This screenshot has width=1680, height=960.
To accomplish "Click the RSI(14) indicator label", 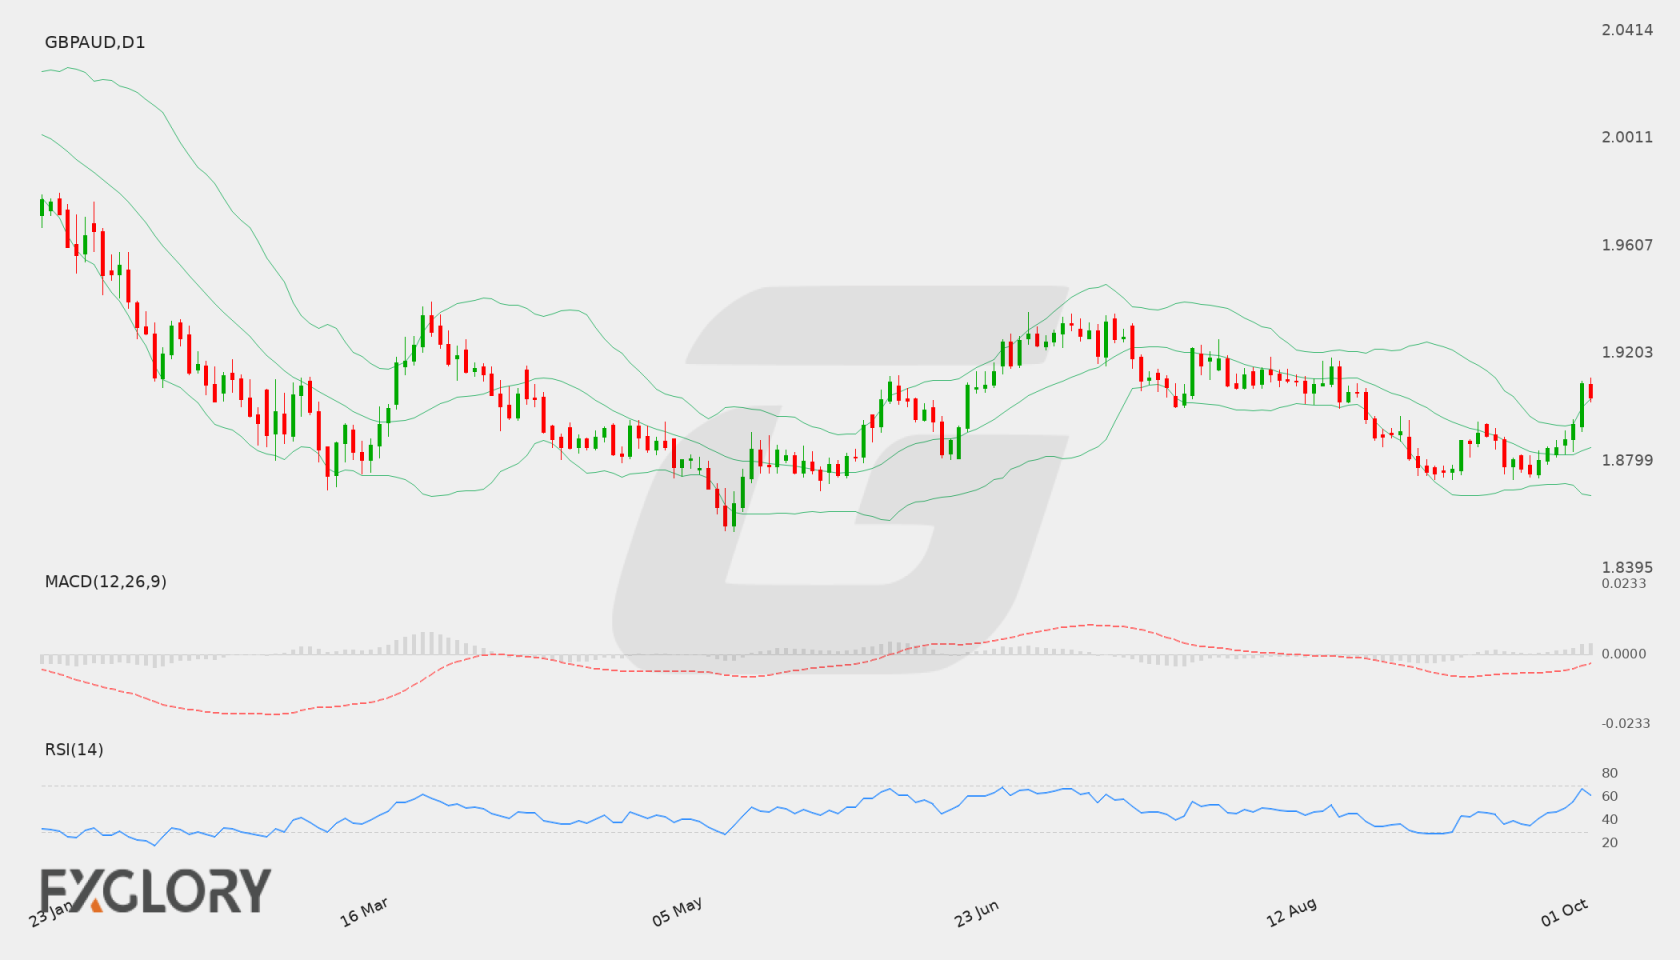I will (x=74, y=749).
